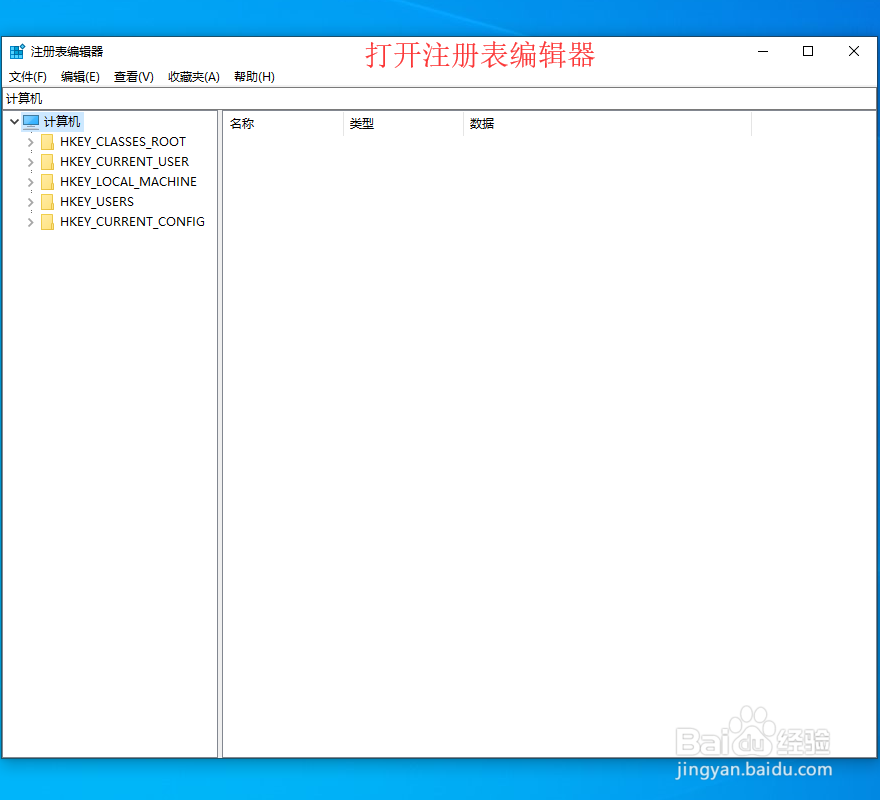Screen dimensions: 880x800
Task: Expand the HKEY_CLASSES_ROOT key
Action: coord(31,142)
